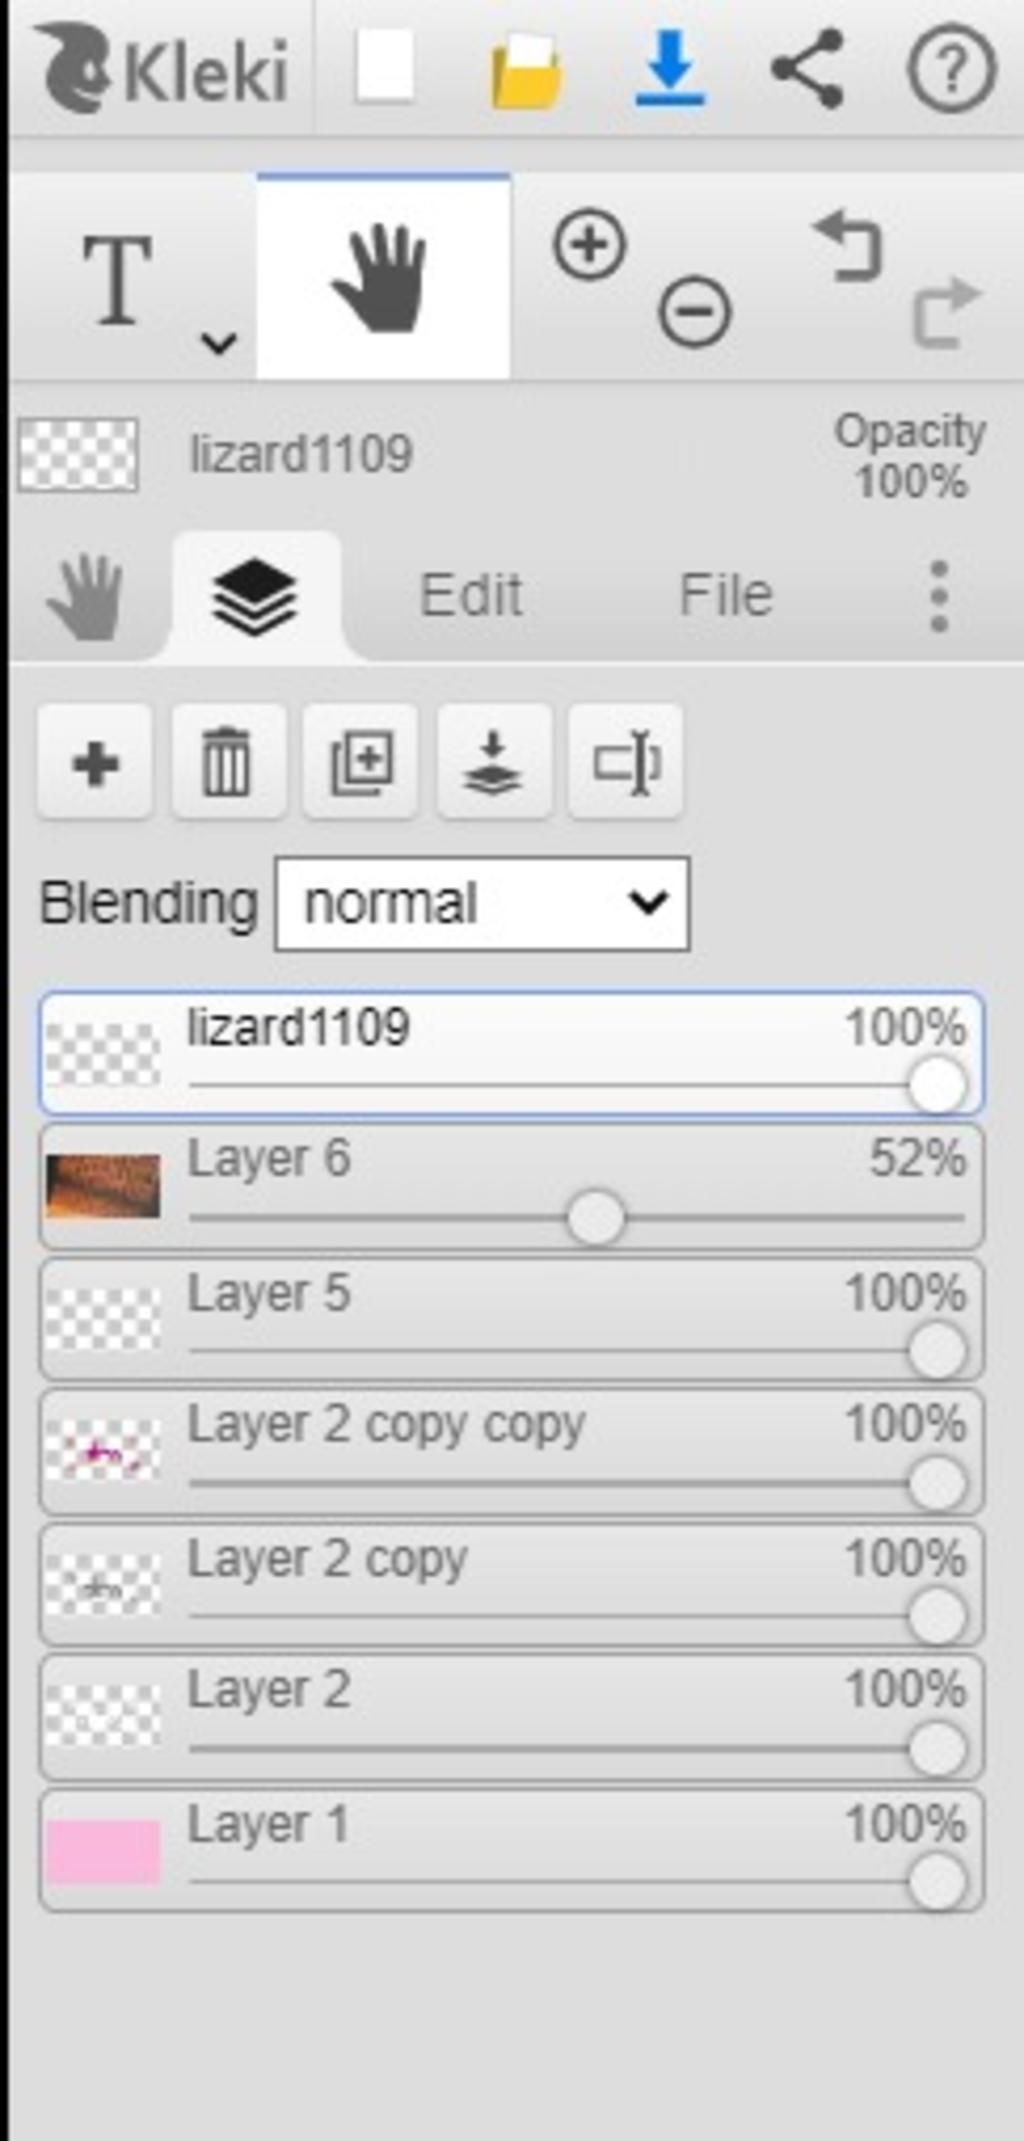Click the add new layer button
Image resolution: width=1024 pixels, height=2141 pixels.
(95, 763)
